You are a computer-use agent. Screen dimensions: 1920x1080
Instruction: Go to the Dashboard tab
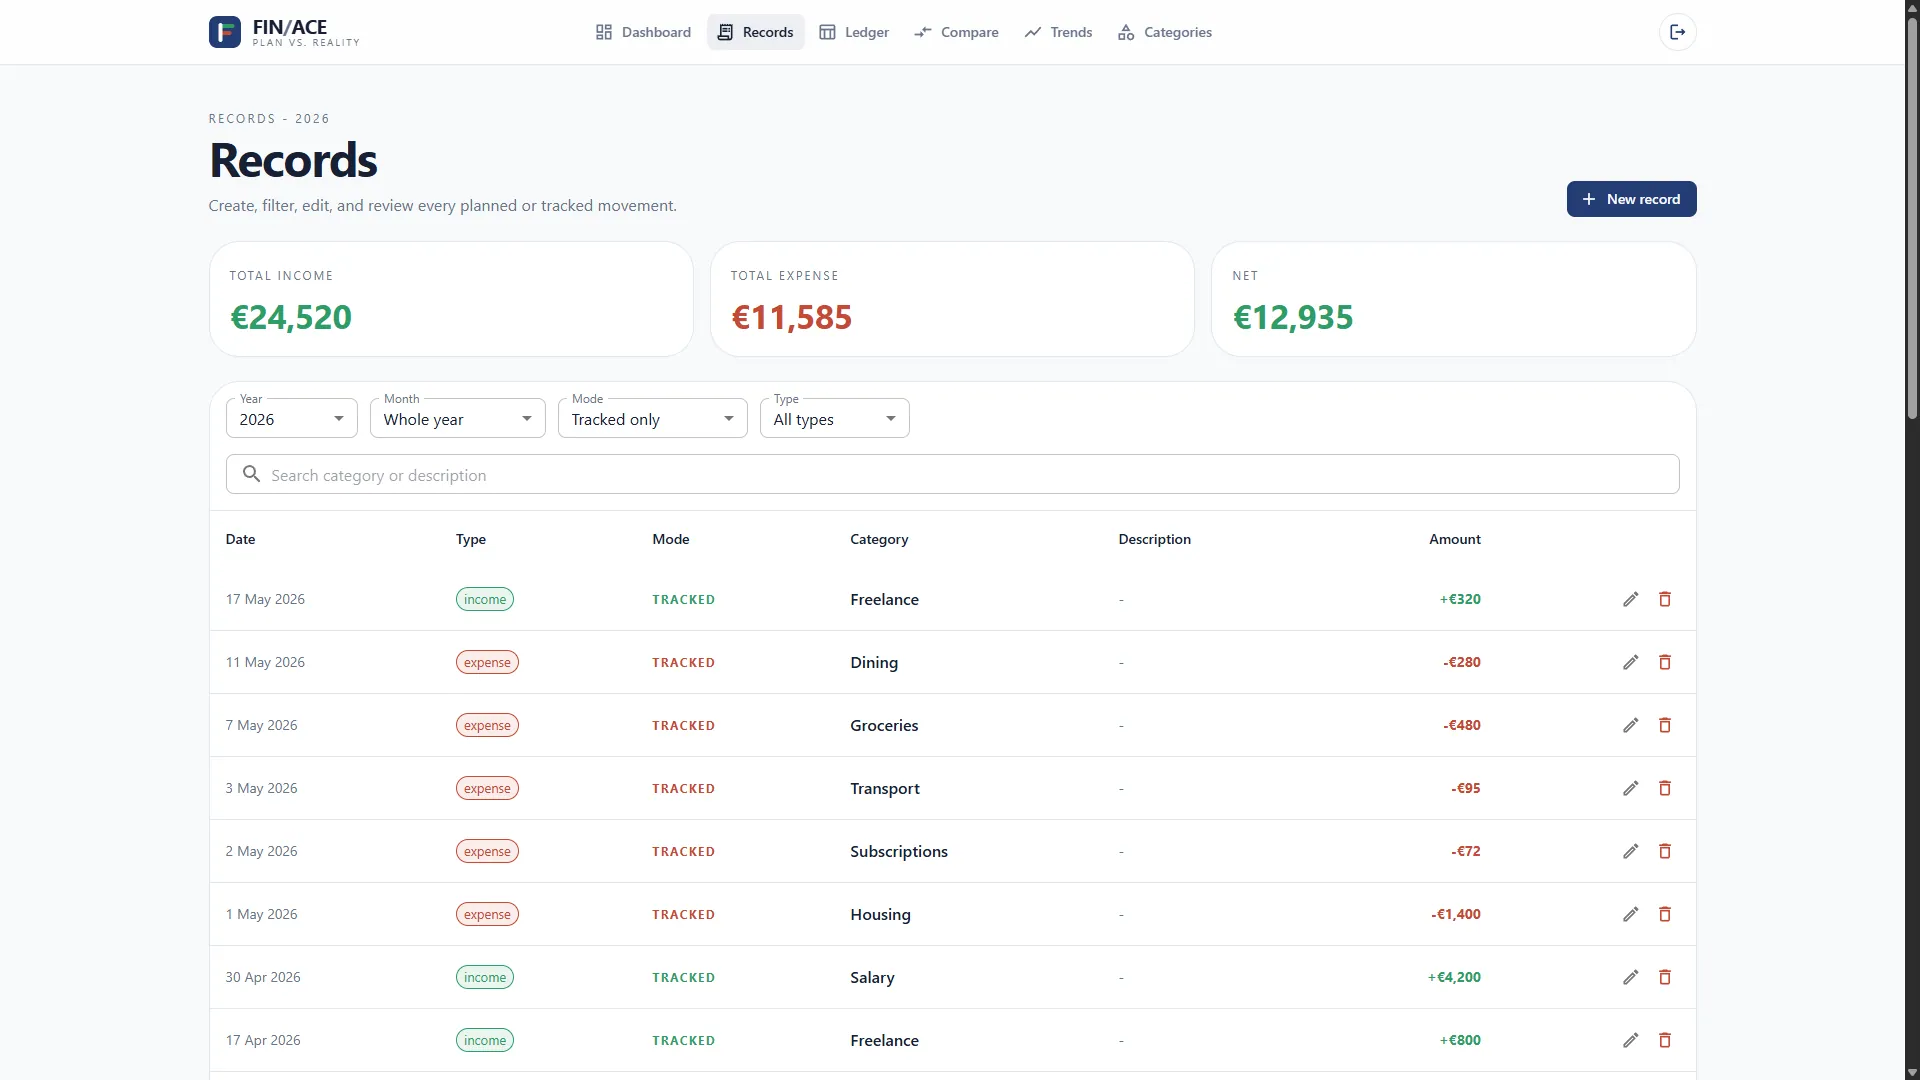[643, 32]
